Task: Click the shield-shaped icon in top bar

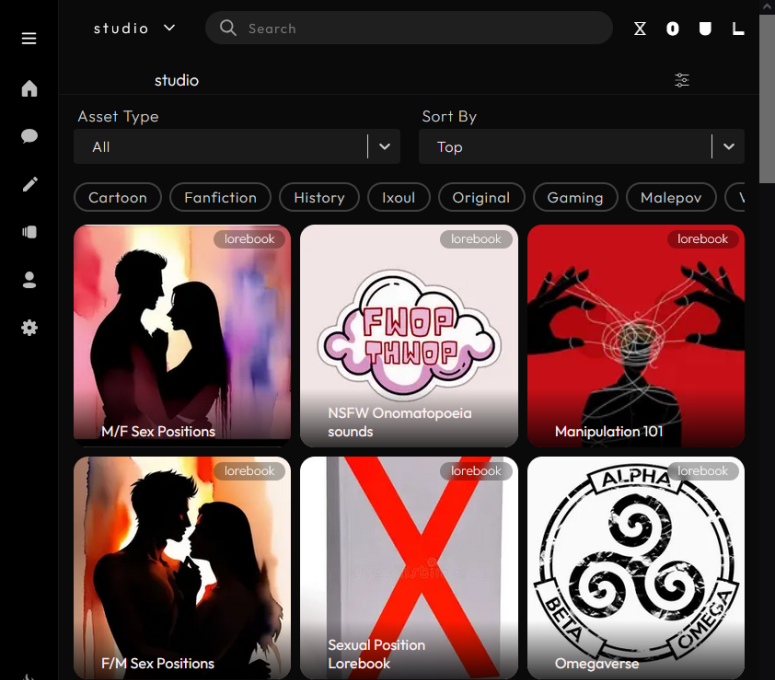Action: (705, 29)
